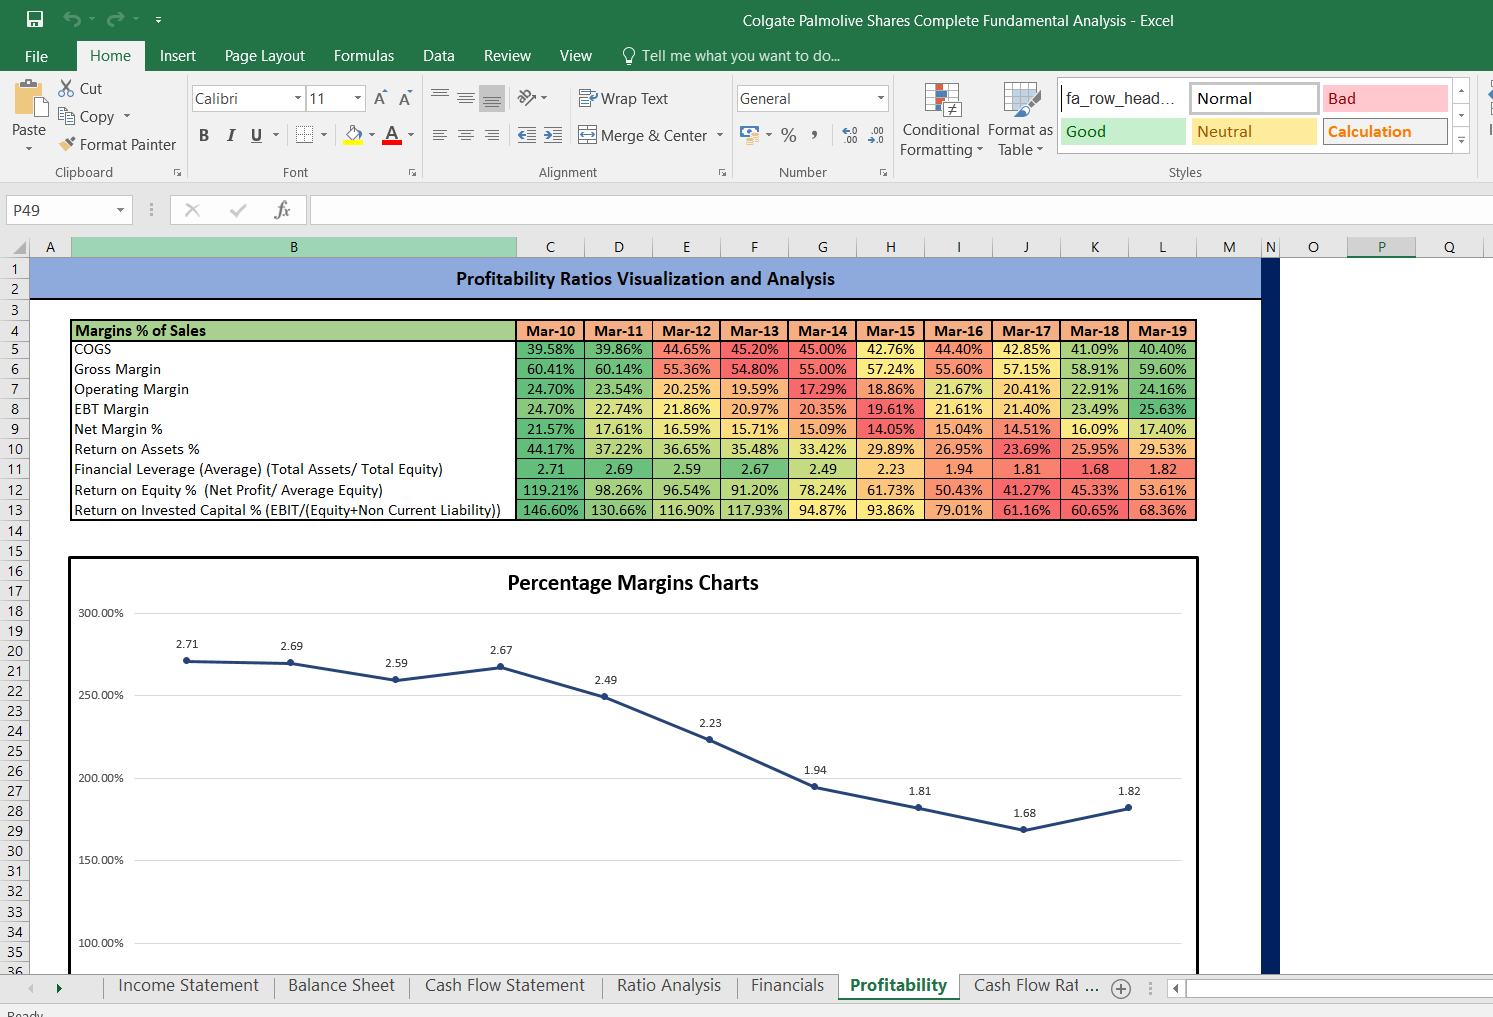
Task: Click the Orientation text rotate icon
Action: (x=527, y=98)
